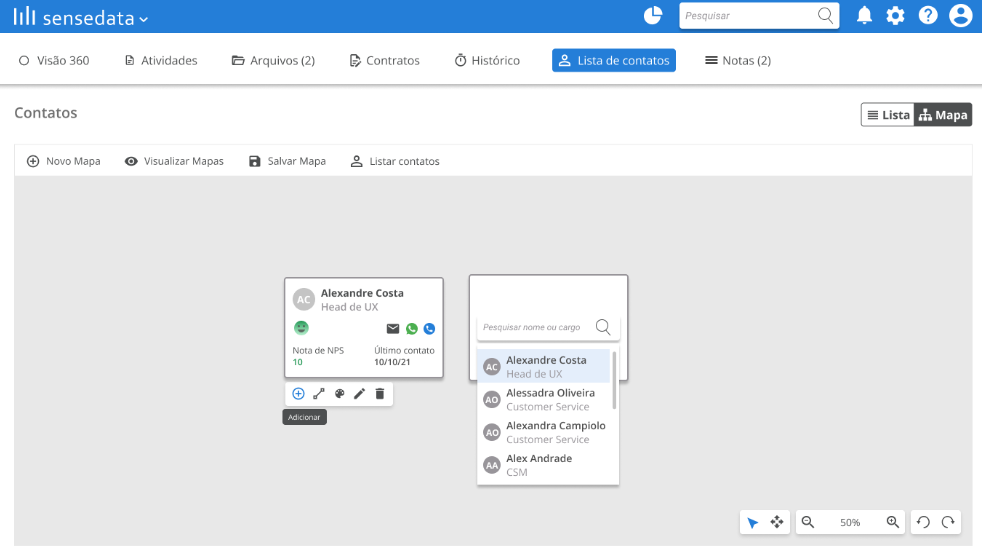Click the pencil edit icon

pos(359,394)
